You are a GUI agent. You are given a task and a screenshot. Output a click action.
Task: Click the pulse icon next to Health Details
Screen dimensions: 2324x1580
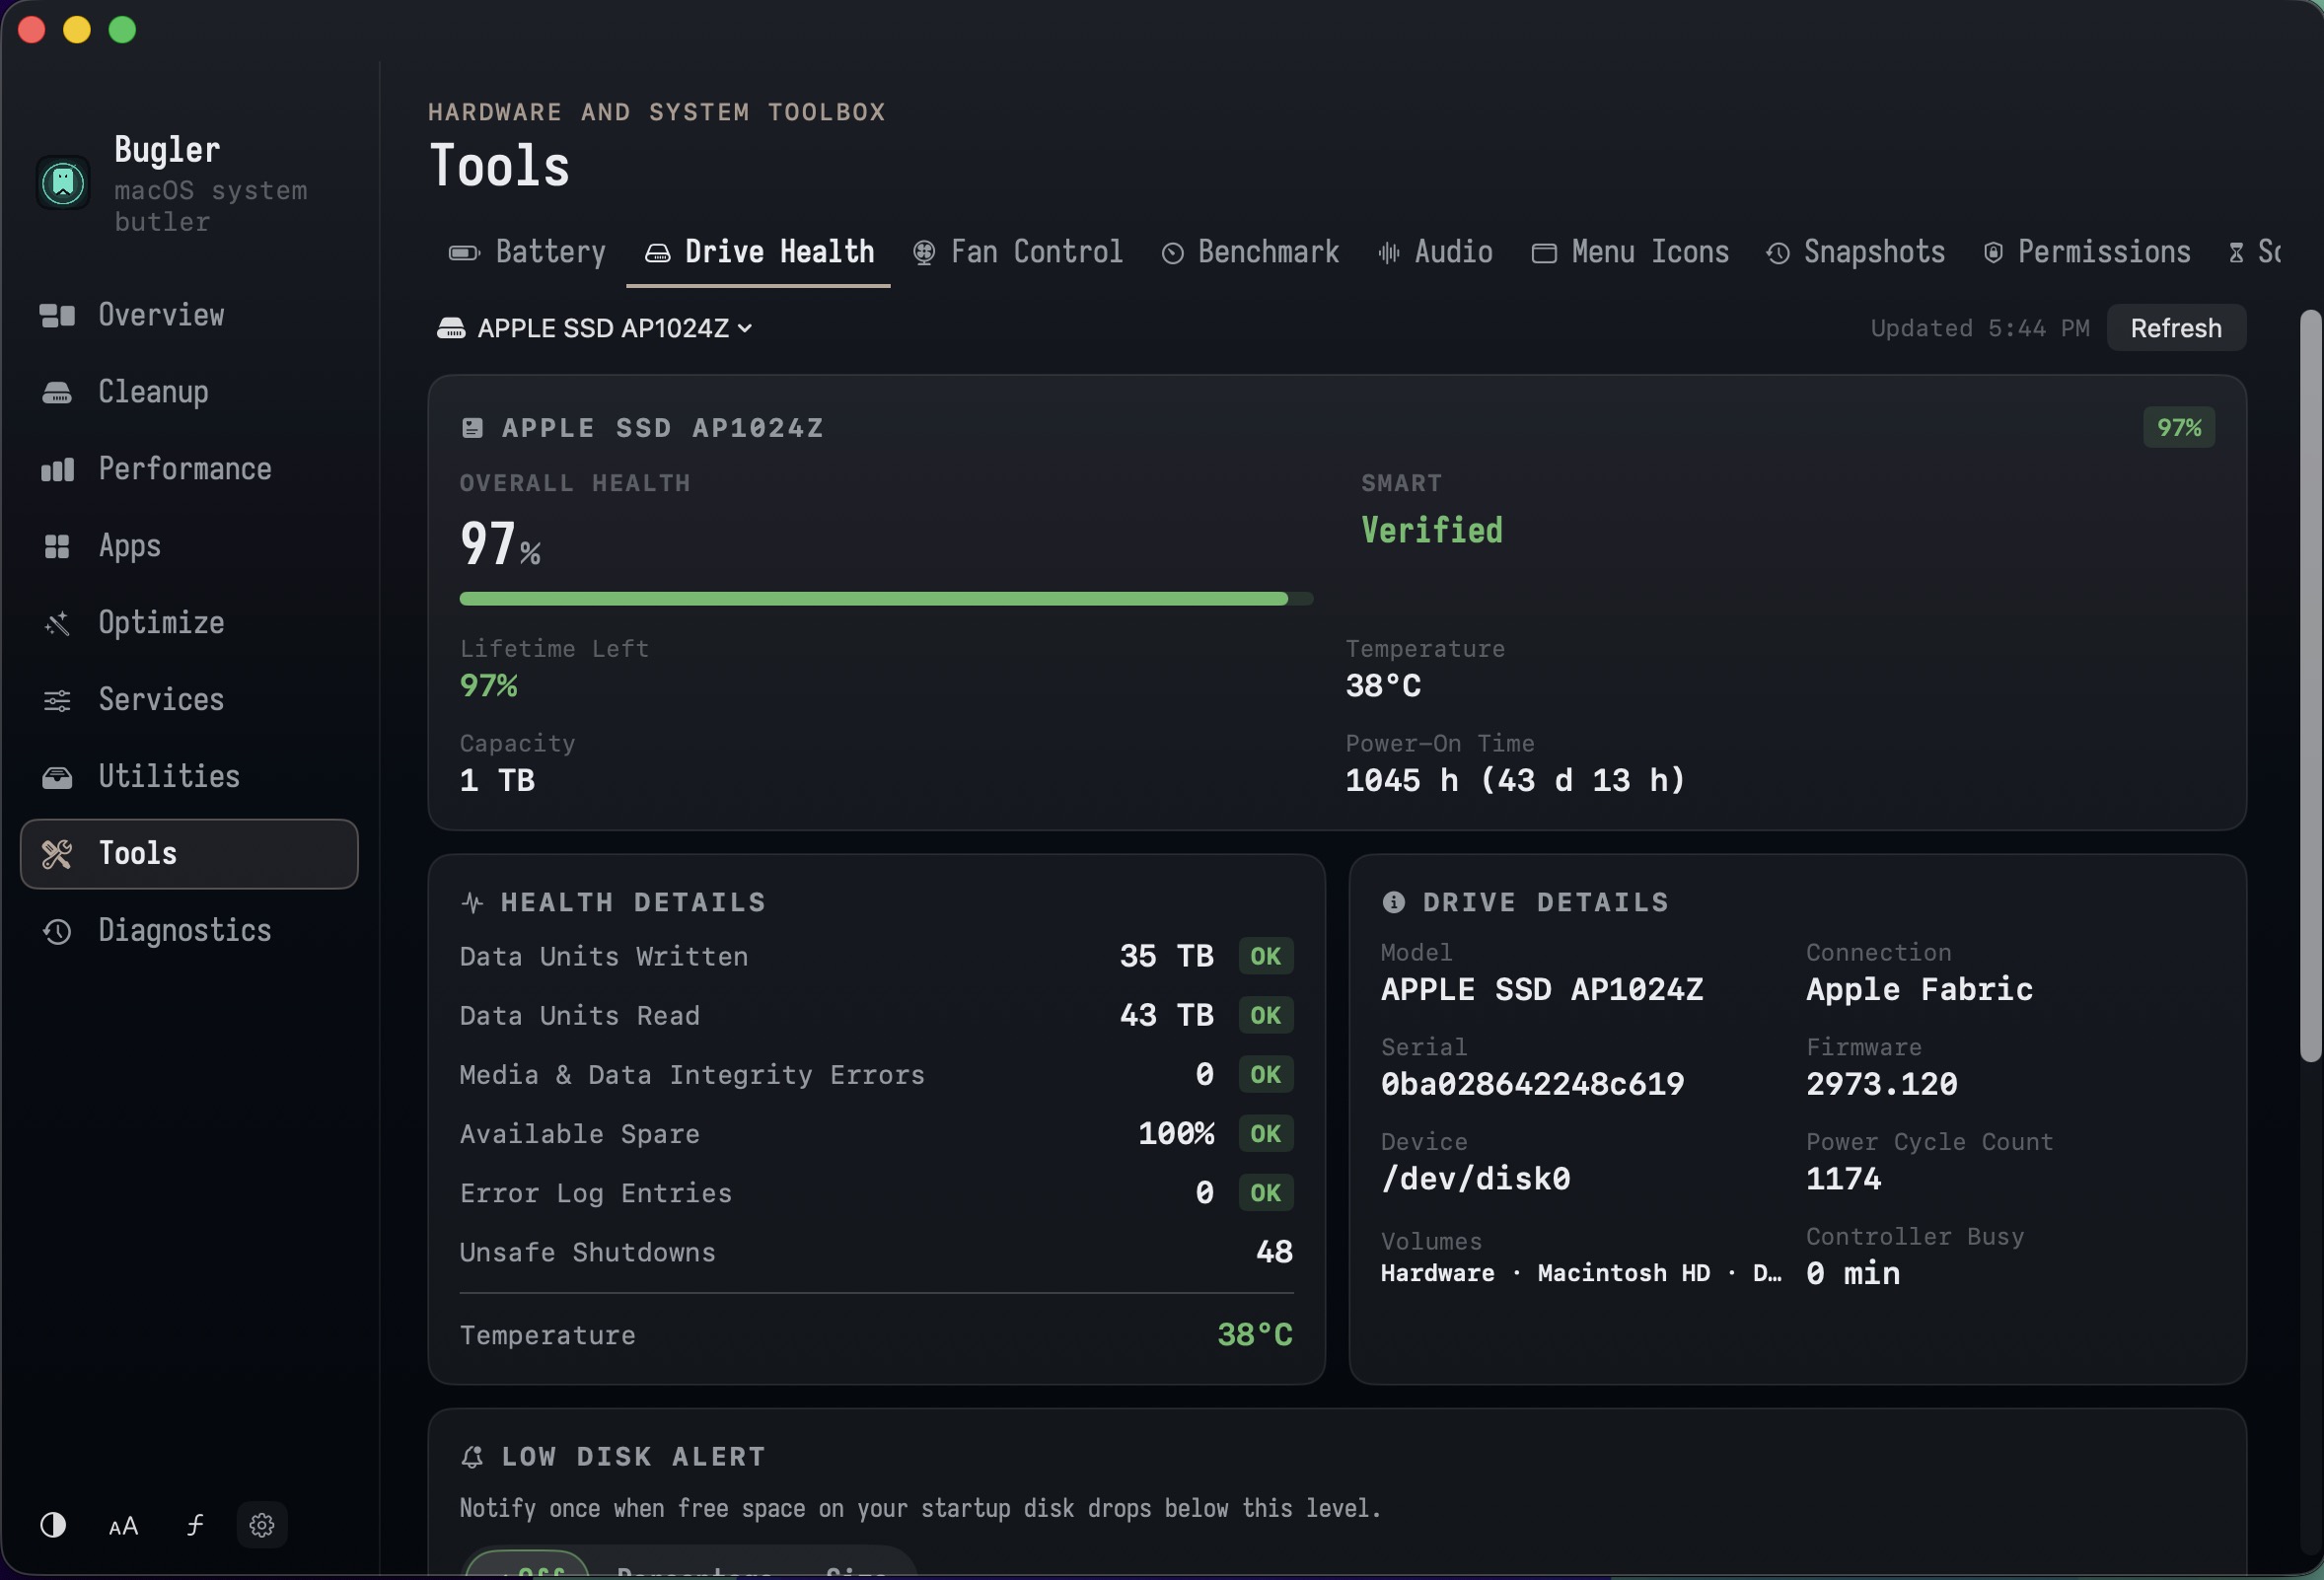(473, 903)
